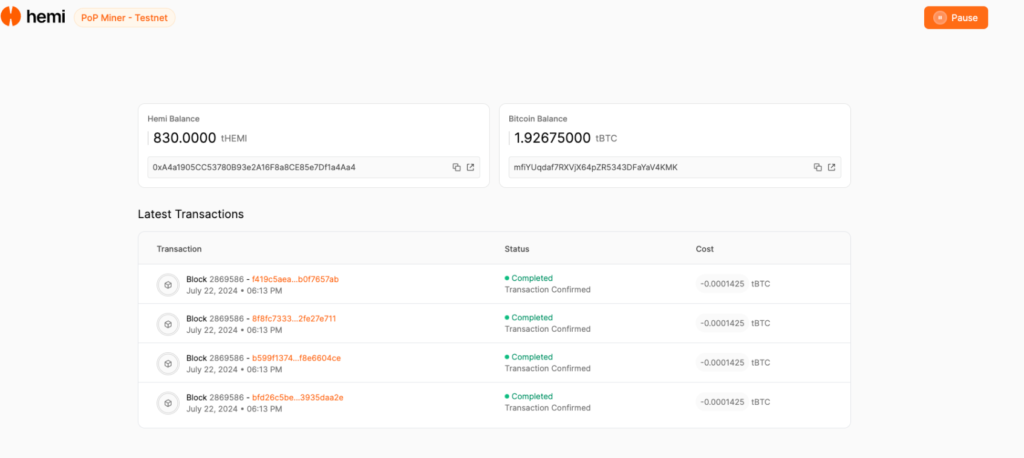Open Bitcoin address in external explorer
1024x458 pixels.
pyautogui.click(x=832, y=167)
